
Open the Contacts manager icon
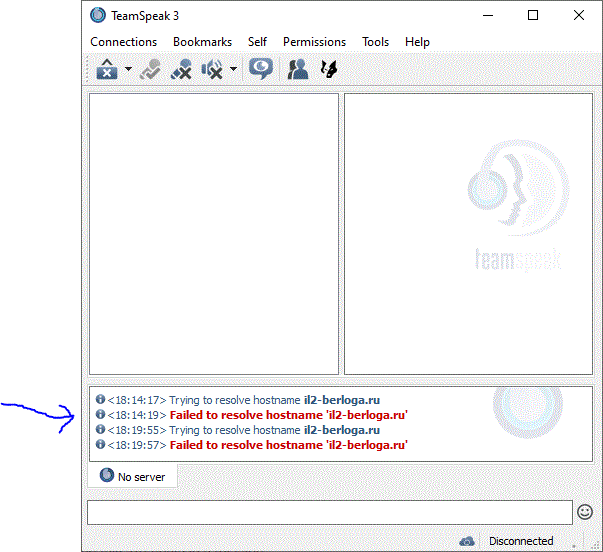[298, 69]
